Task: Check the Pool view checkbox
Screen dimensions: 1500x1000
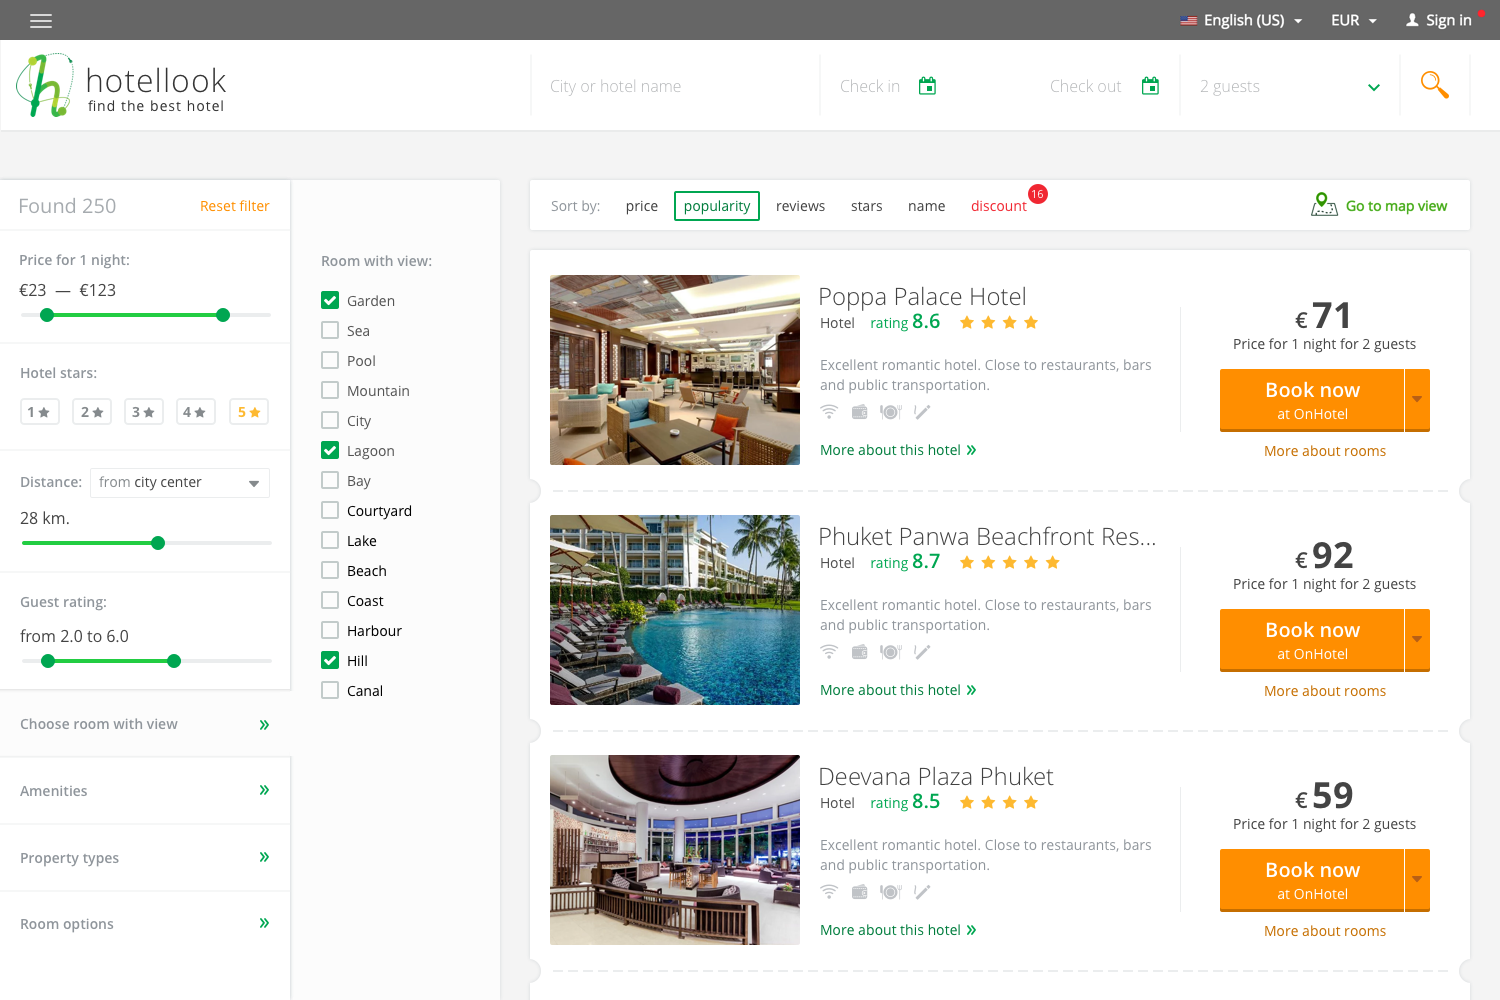Action: click(x=330, y=360)
